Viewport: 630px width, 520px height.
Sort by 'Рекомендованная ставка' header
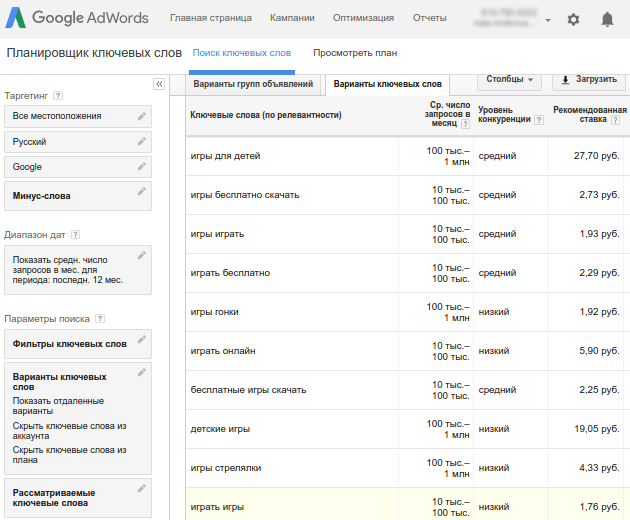589,115
